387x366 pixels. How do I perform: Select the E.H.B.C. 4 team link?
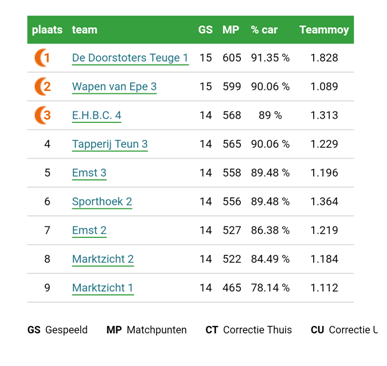97,115
